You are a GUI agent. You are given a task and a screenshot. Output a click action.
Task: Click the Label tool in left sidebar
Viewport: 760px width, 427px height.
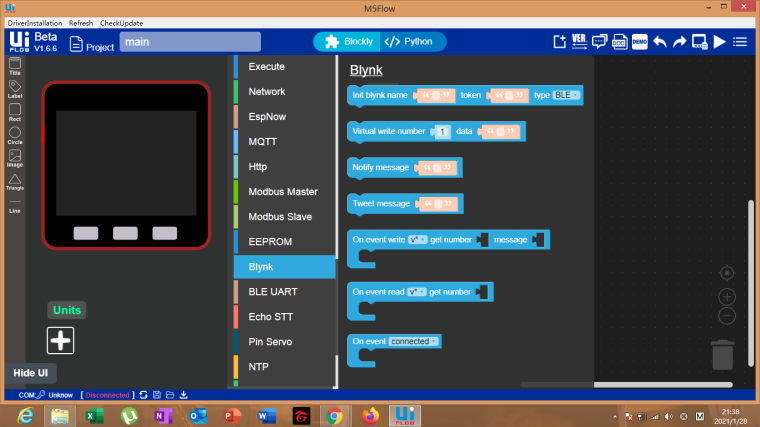click(x=15, y=89)
